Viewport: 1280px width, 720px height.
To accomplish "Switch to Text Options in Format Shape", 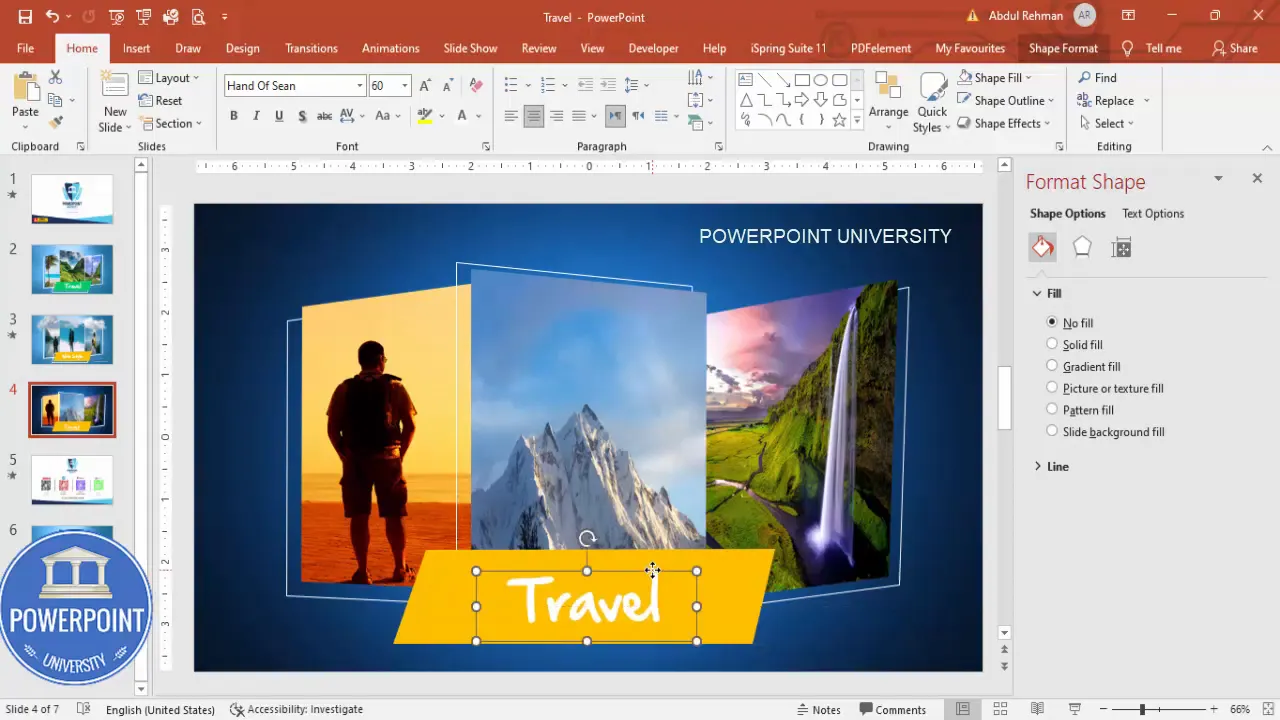I will (1153, 213).
